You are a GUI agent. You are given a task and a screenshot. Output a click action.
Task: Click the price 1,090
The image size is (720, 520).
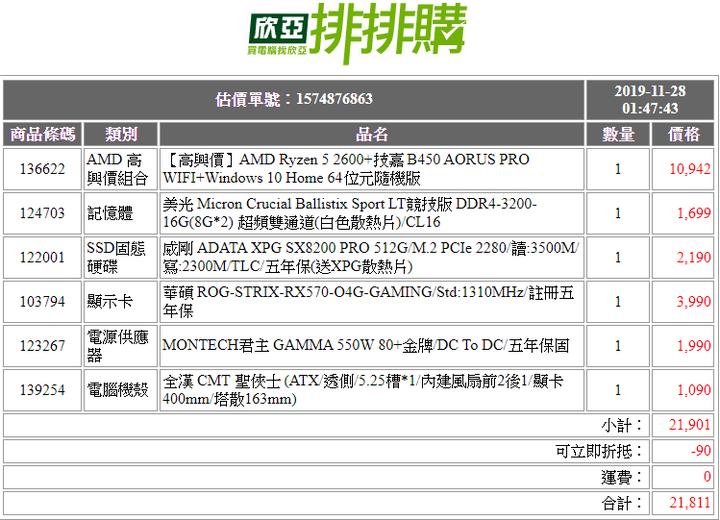[x=694, y=390]
